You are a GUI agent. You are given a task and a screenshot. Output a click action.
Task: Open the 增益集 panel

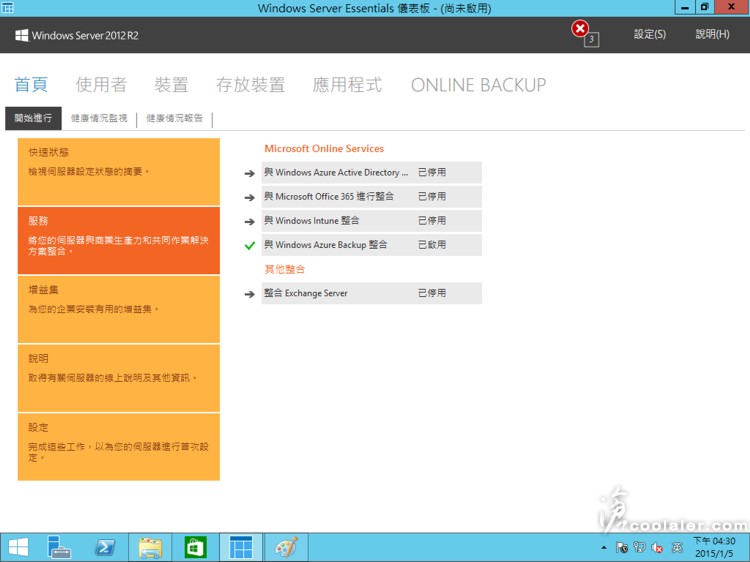[x=119, y=309]
